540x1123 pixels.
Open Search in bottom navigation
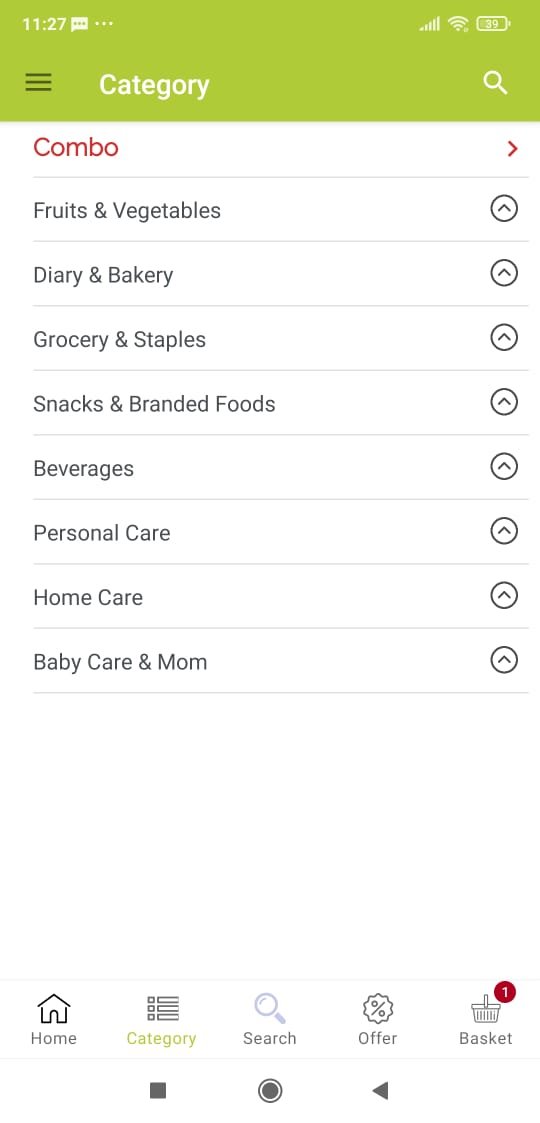coord(269,1019)
